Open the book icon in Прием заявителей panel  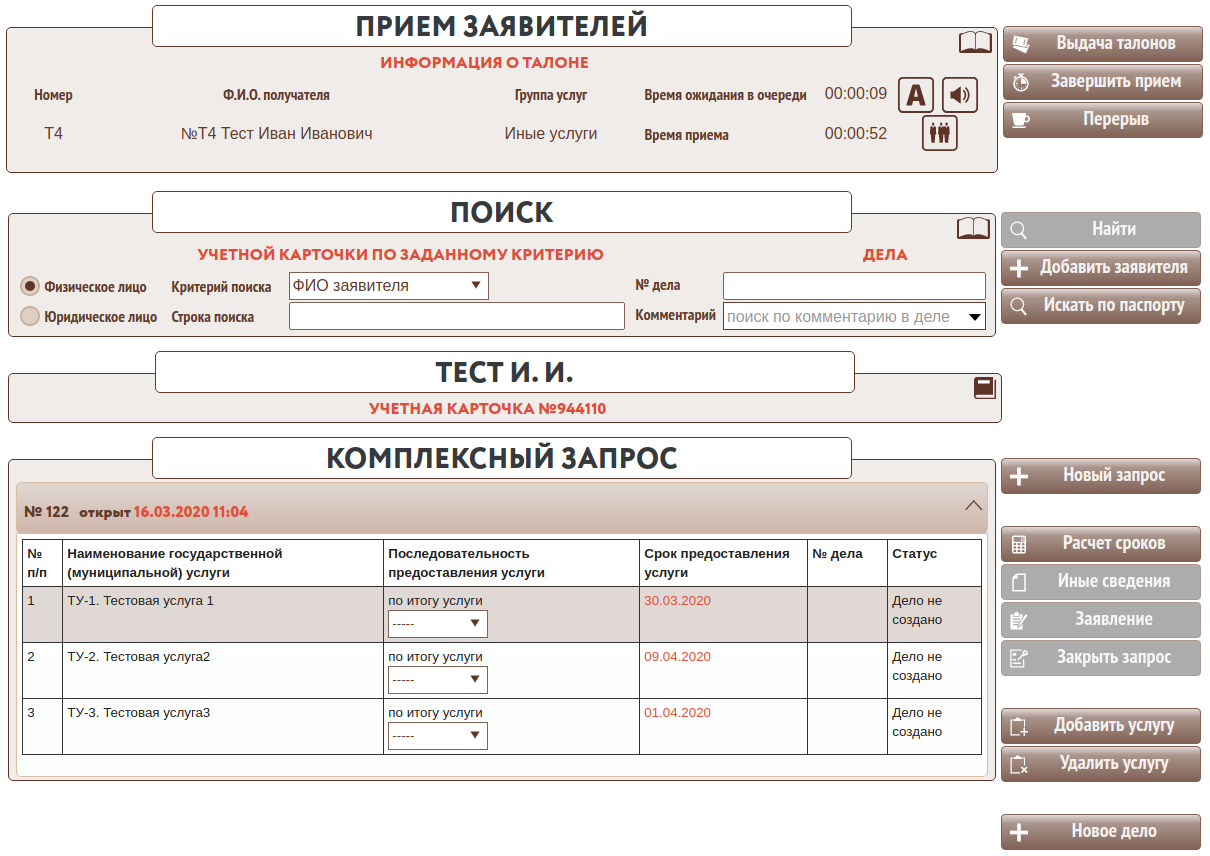point(975,42)
